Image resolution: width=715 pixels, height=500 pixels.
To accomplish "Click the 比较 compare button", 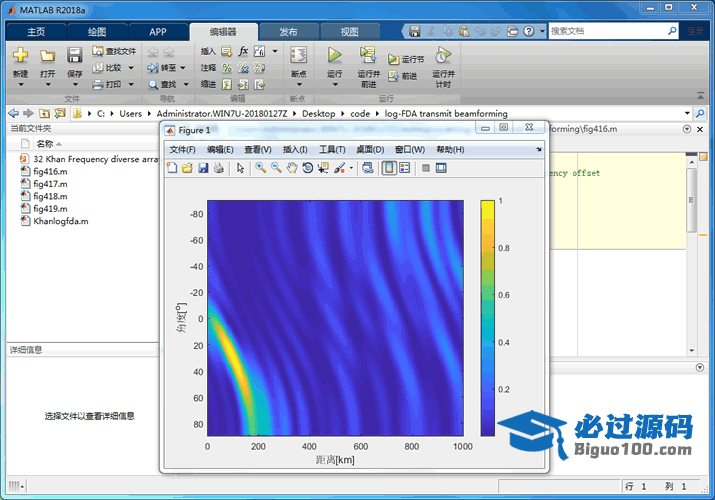I will coord(107,68).
